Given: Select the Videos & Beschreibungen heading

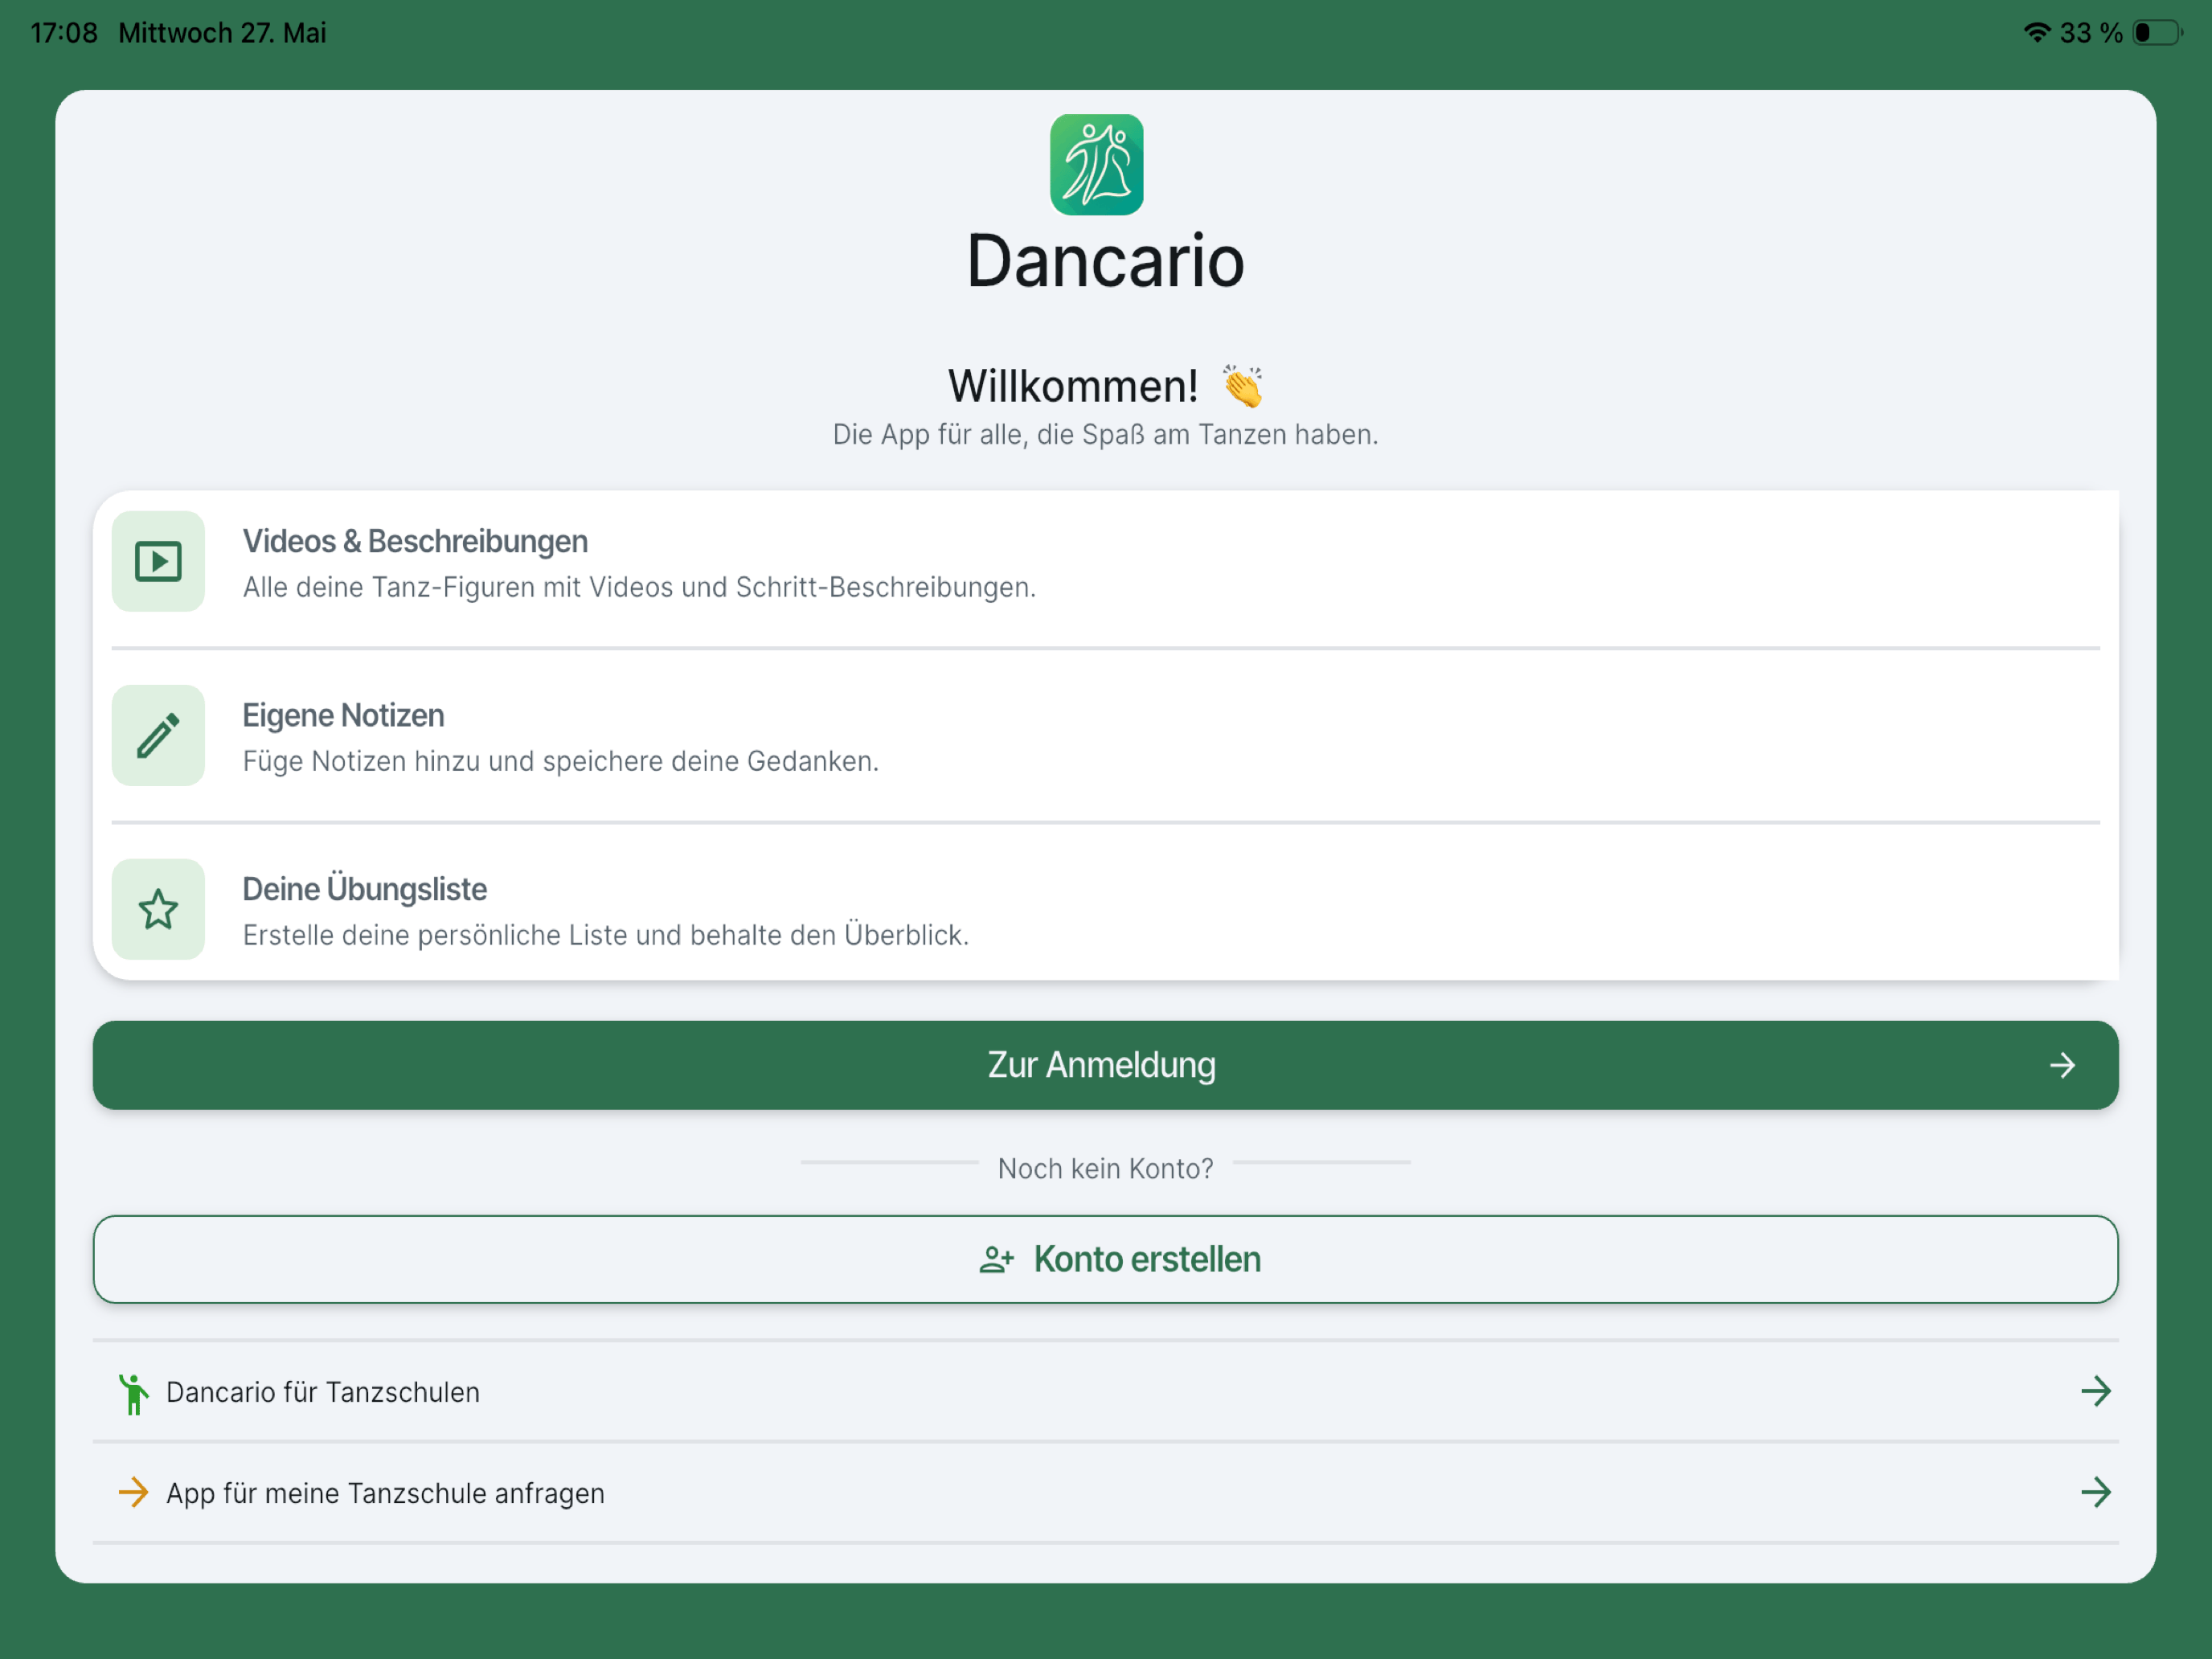Looking at the screenshot, I should (415, 541).
